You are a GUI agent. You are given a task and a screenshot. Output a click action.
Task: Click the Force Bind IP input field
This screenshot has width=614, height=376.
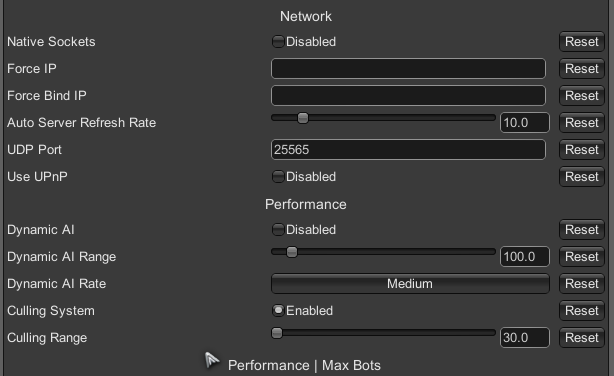click(x=408, y=96)
